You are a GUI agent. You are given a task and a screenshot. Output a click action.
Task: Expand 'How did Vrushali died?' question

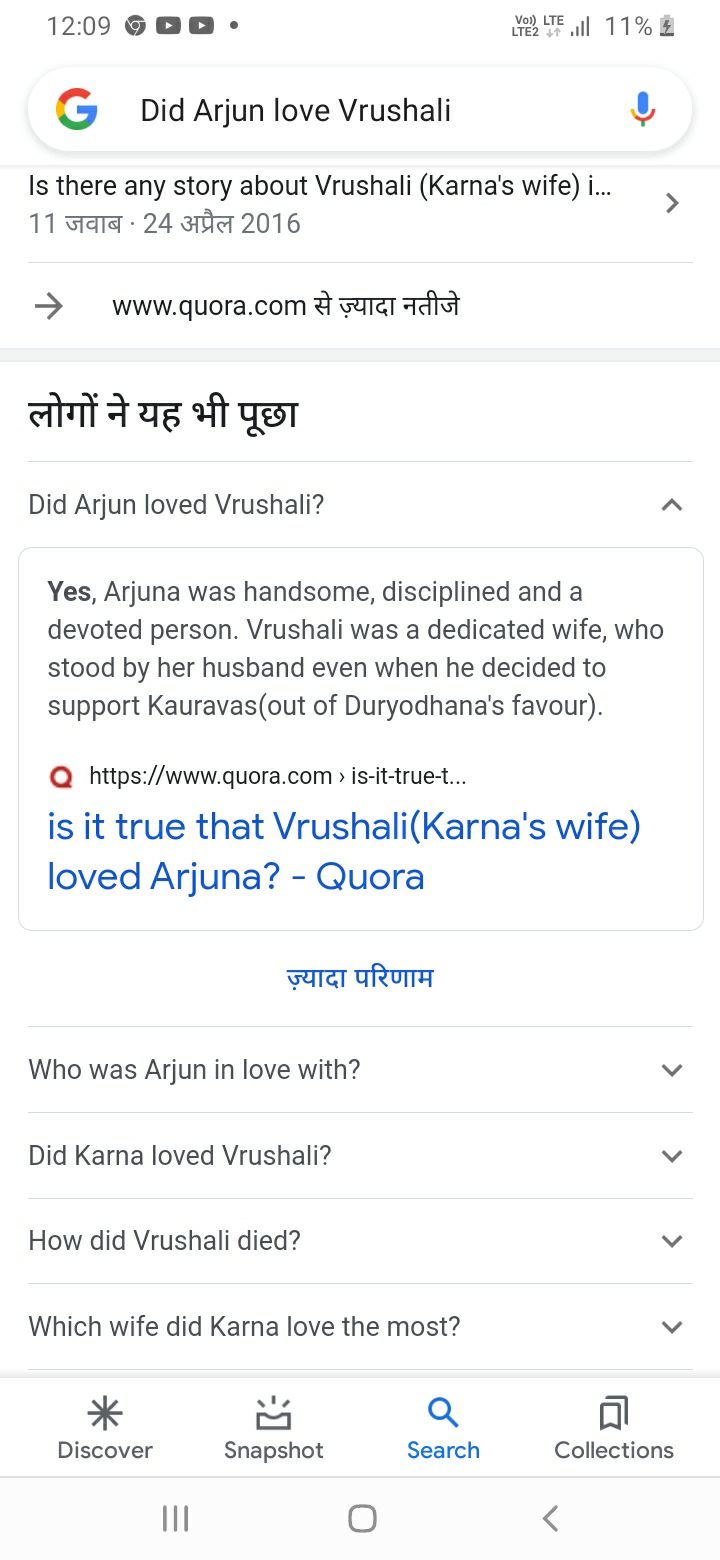point(672,1241)
